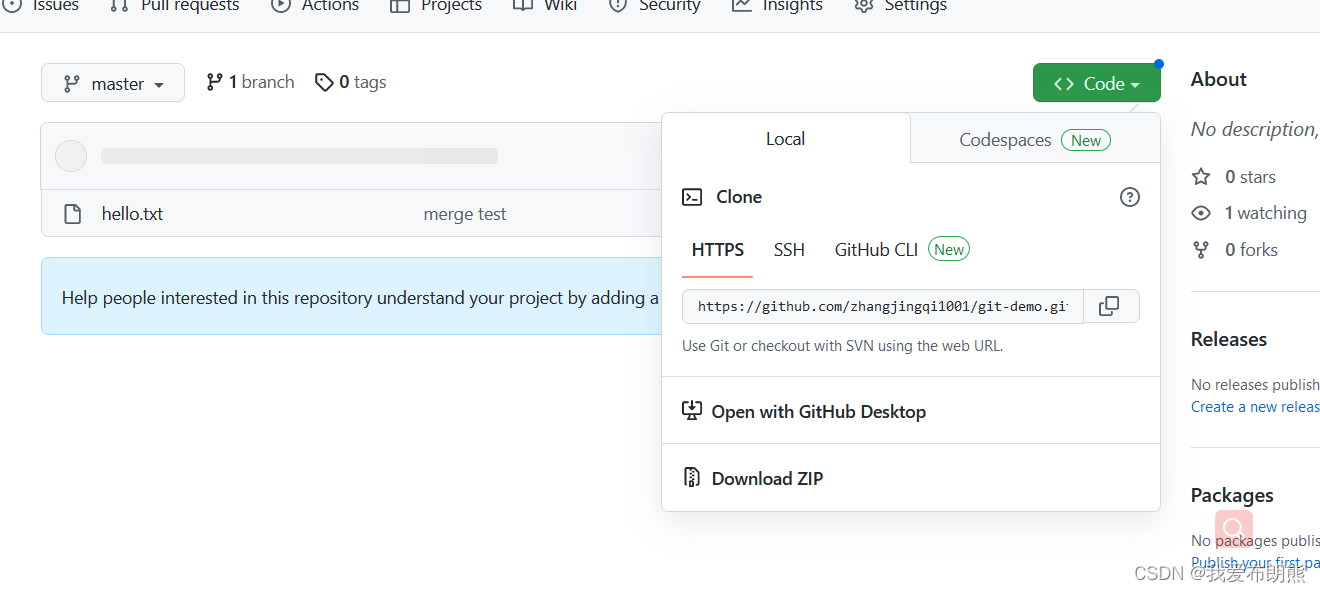Click the forks icon in About

click(x=1201, y=250)
